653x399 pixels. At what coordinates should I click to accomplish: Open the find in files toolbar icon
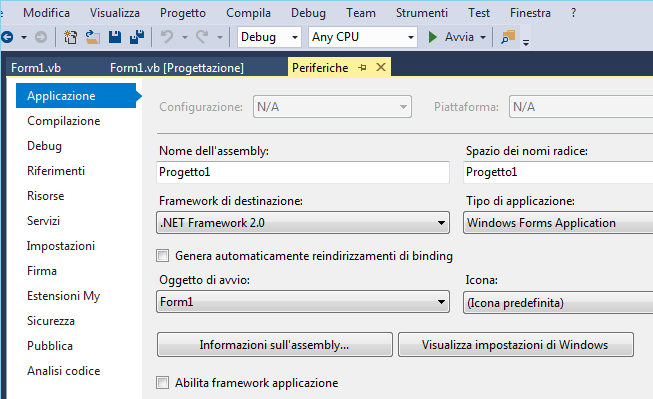click(508, 37)
